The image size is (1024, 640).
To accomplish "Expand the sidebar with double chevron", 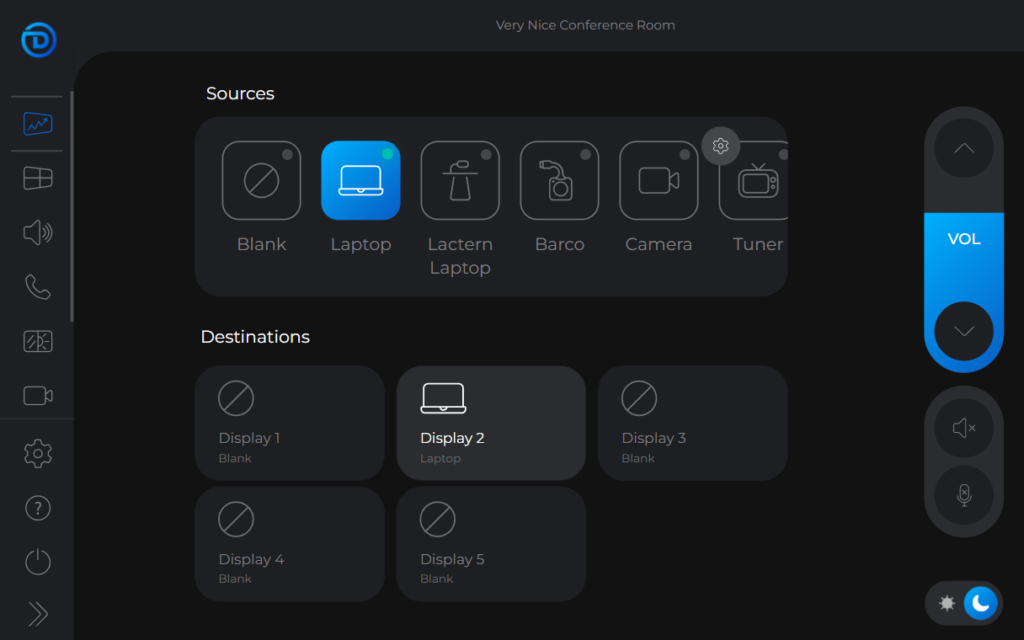I will click(37, 613).
